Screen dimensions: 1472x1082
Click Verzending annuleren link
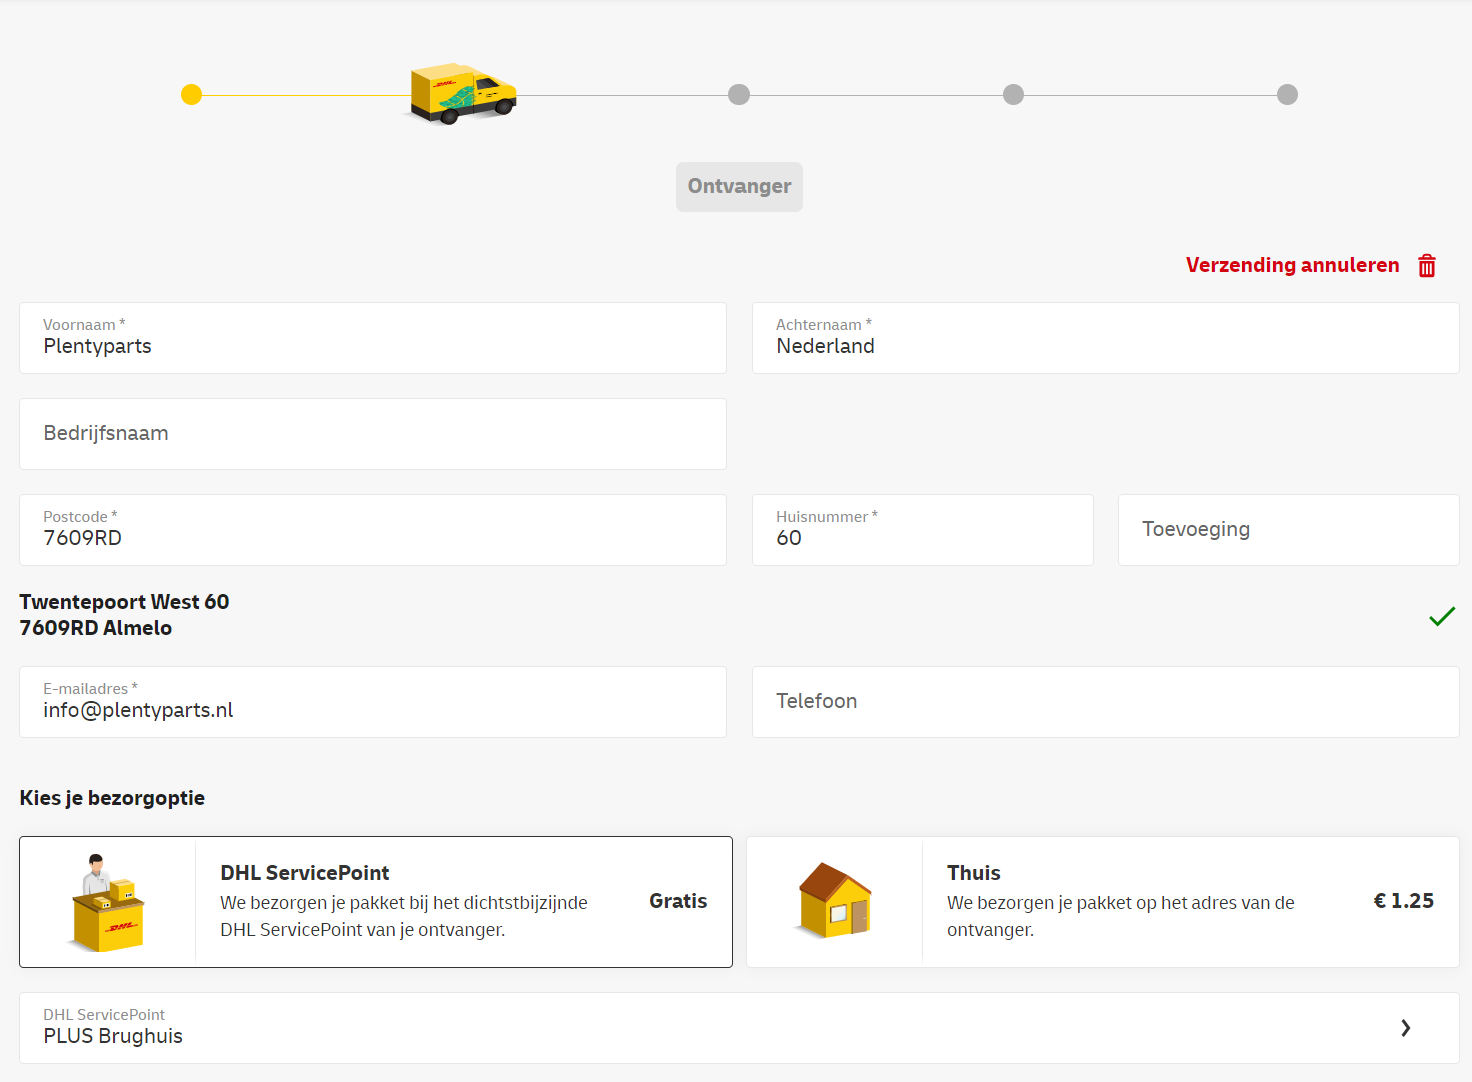point(1292,265)
